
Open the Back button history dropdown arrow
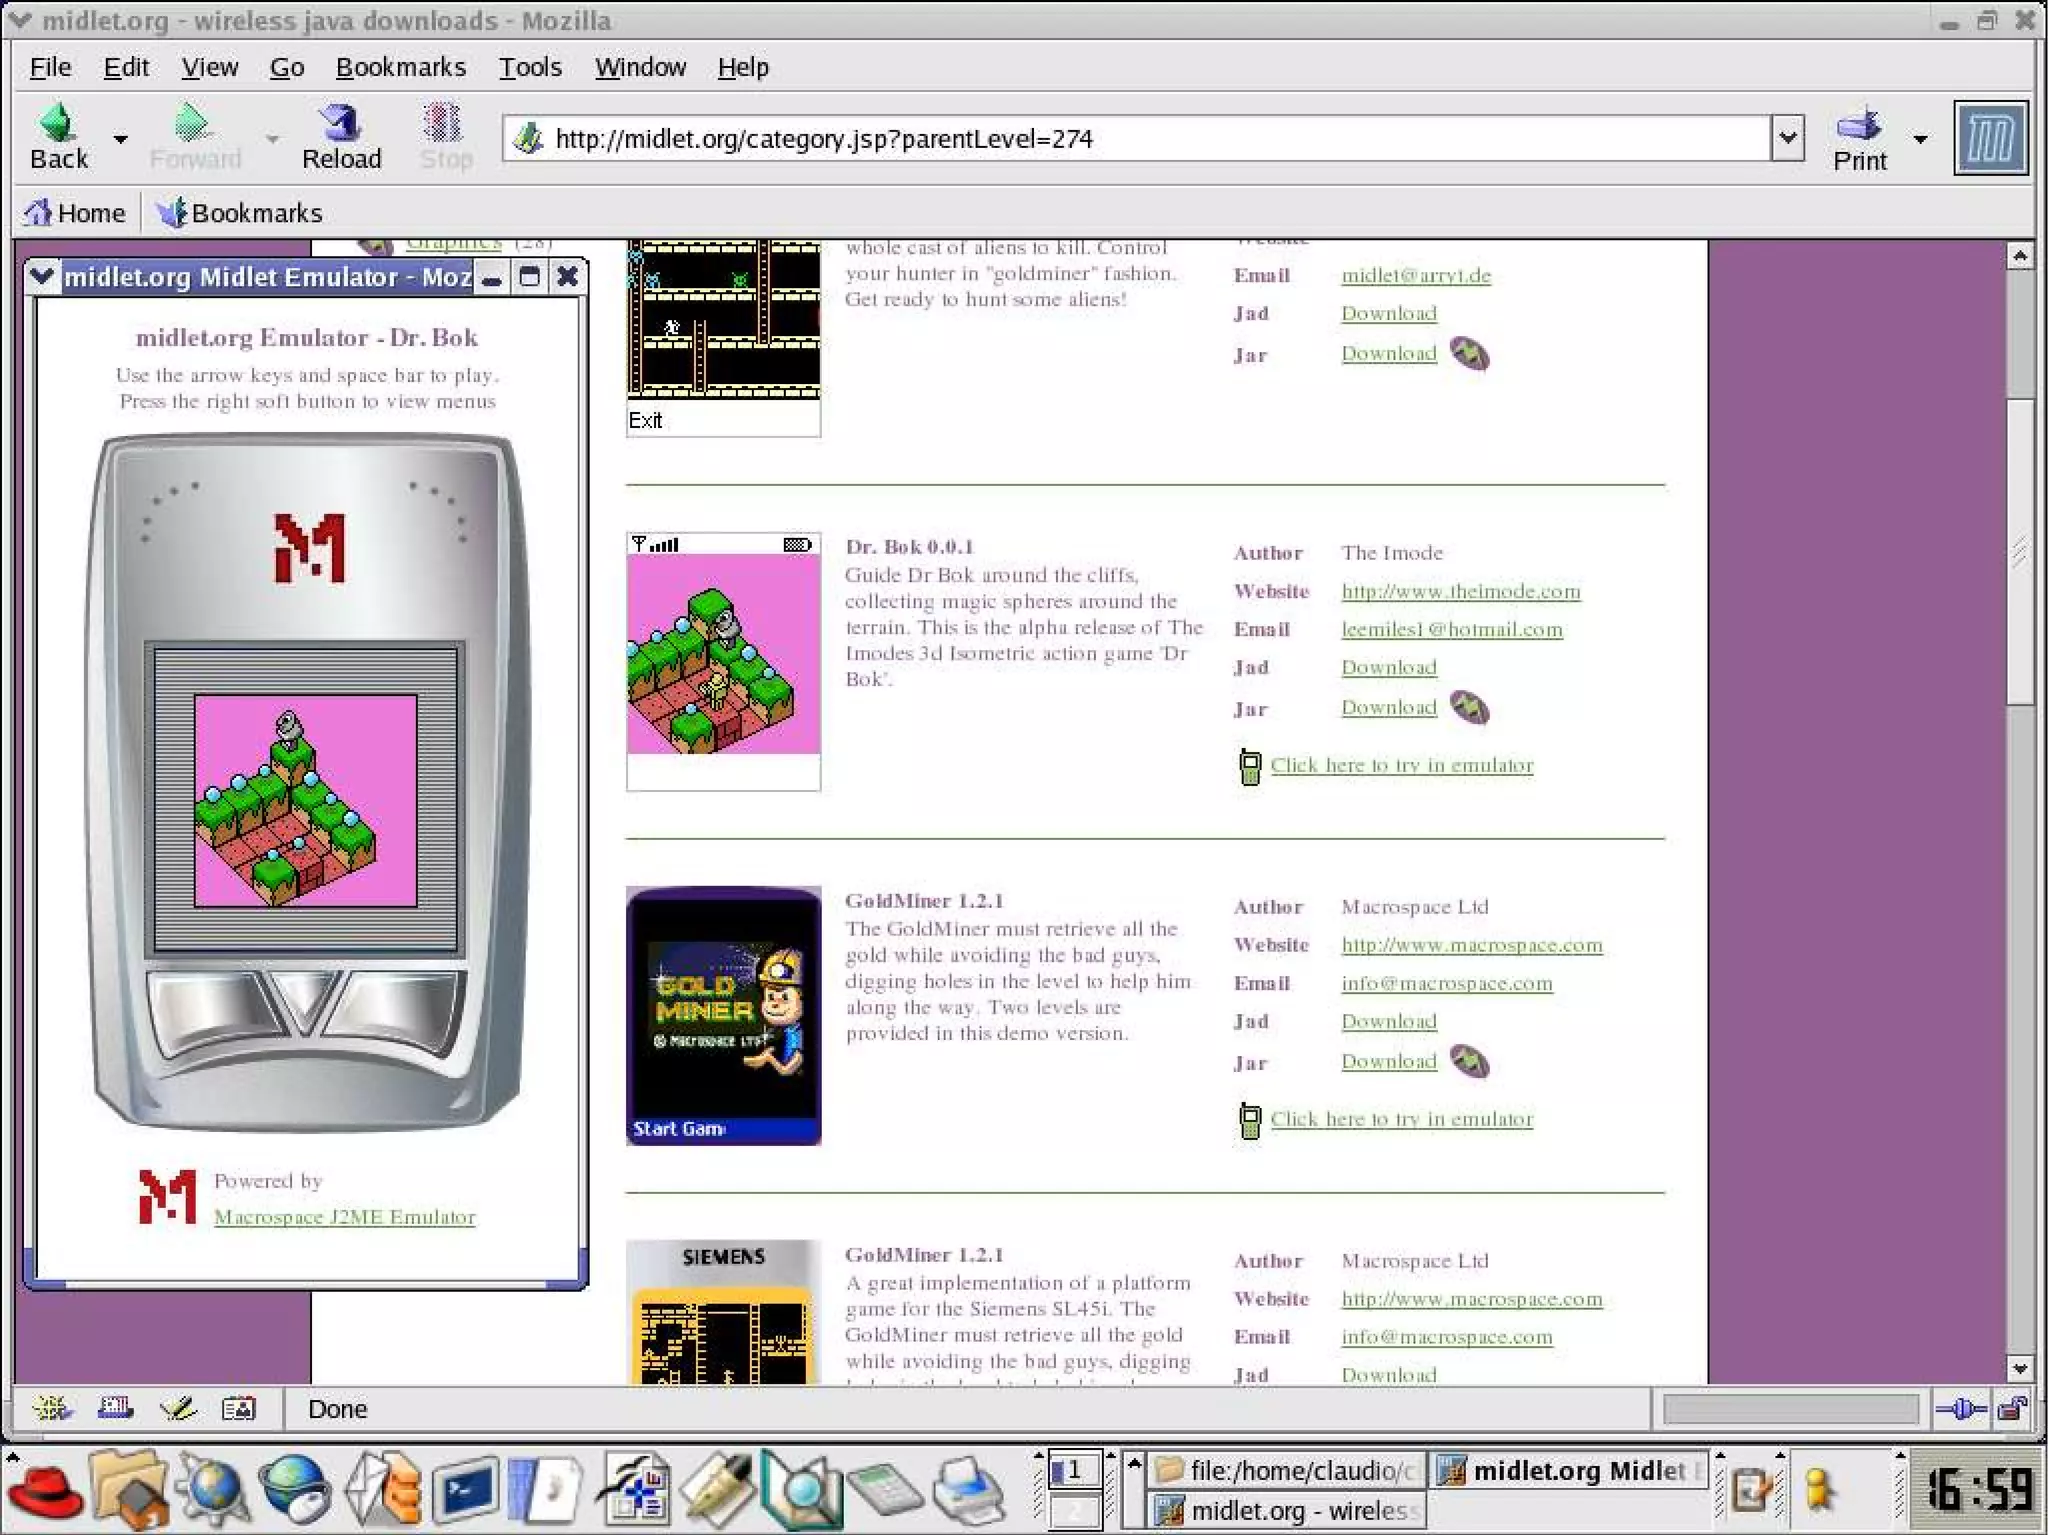tap(121, 139)
